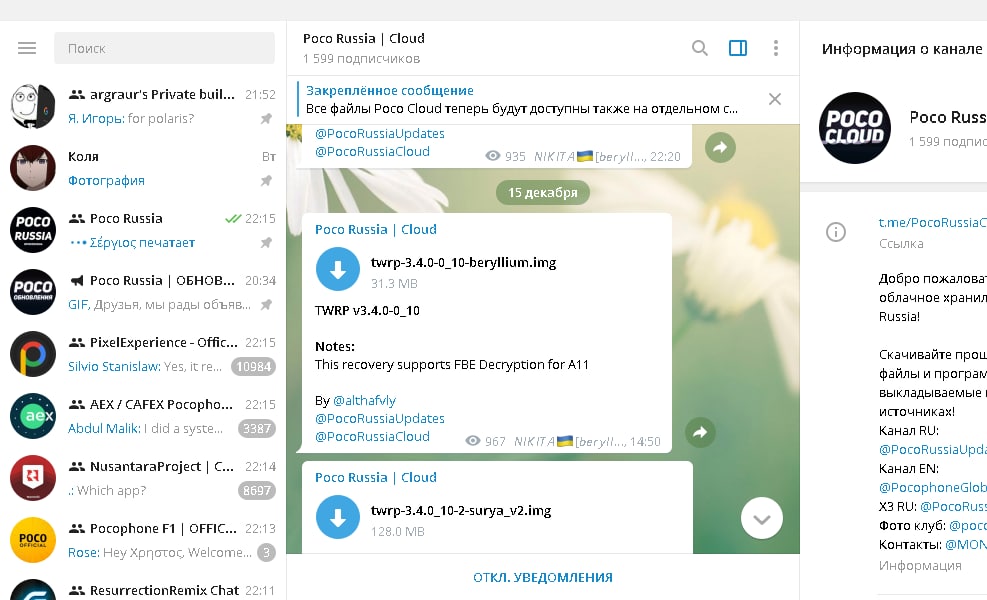Open @PocoRussiaCloud link in the 22:20 message

click(372, 152)
